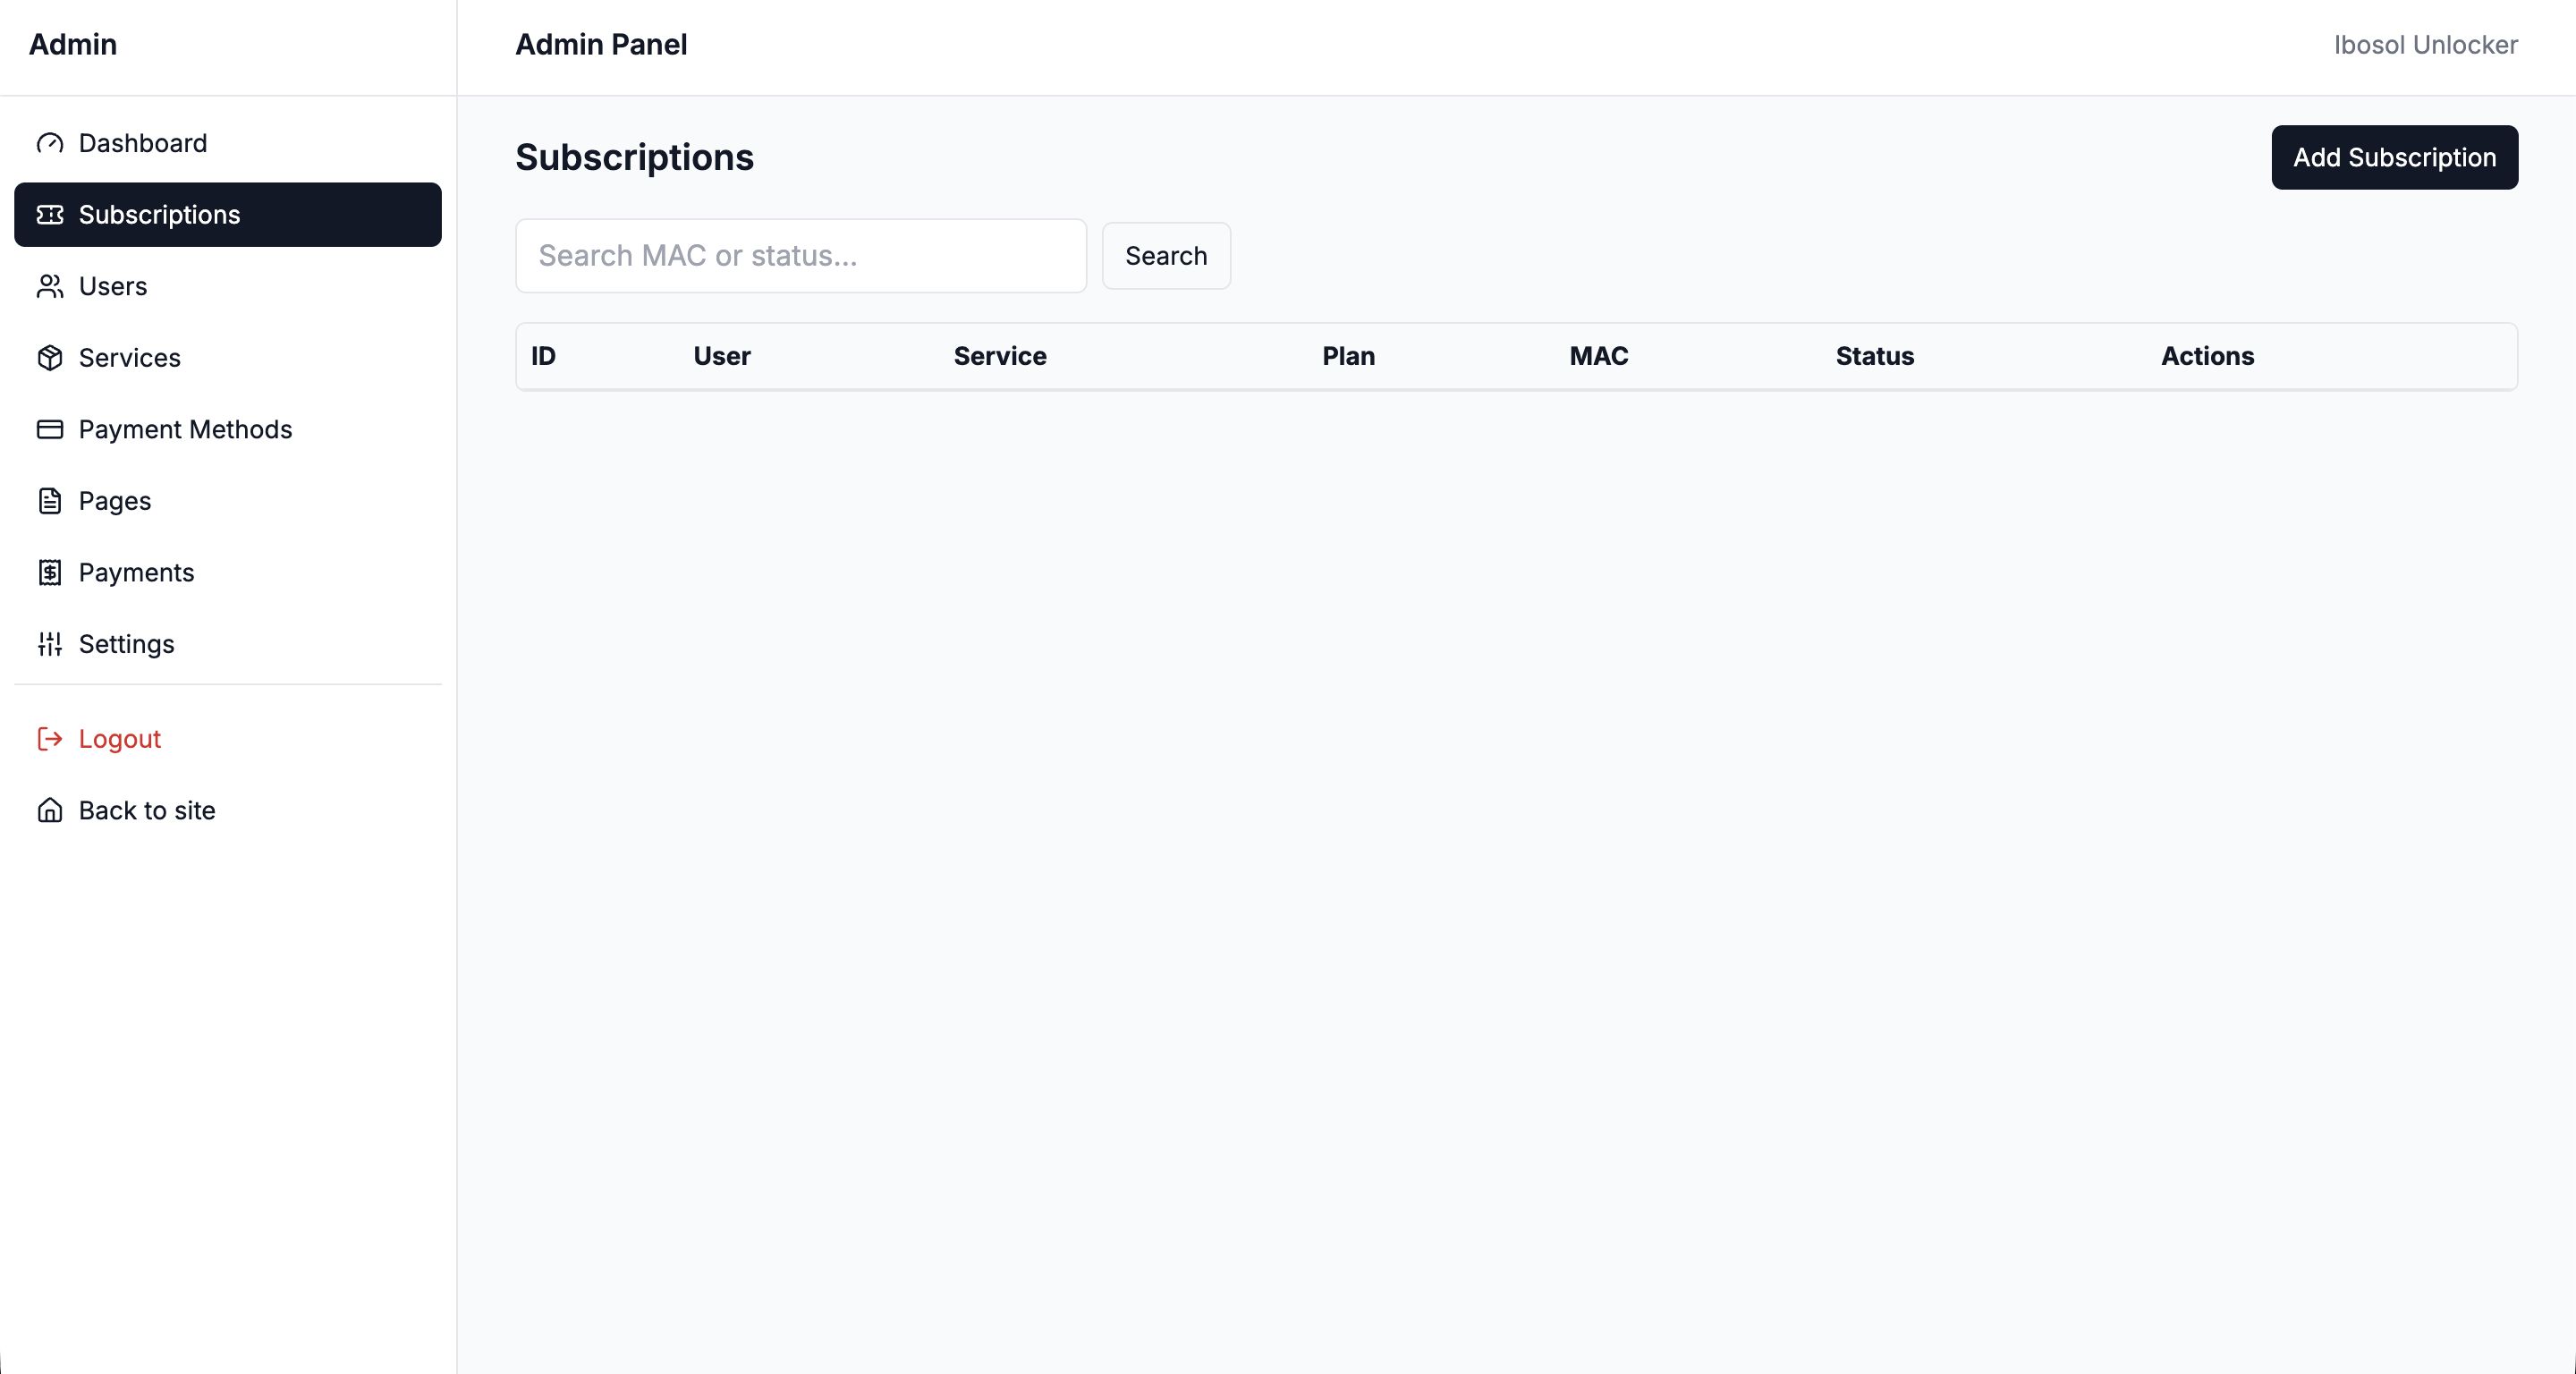Click the Services box icon
The image size is (2576, 1374).
point(50,358)
